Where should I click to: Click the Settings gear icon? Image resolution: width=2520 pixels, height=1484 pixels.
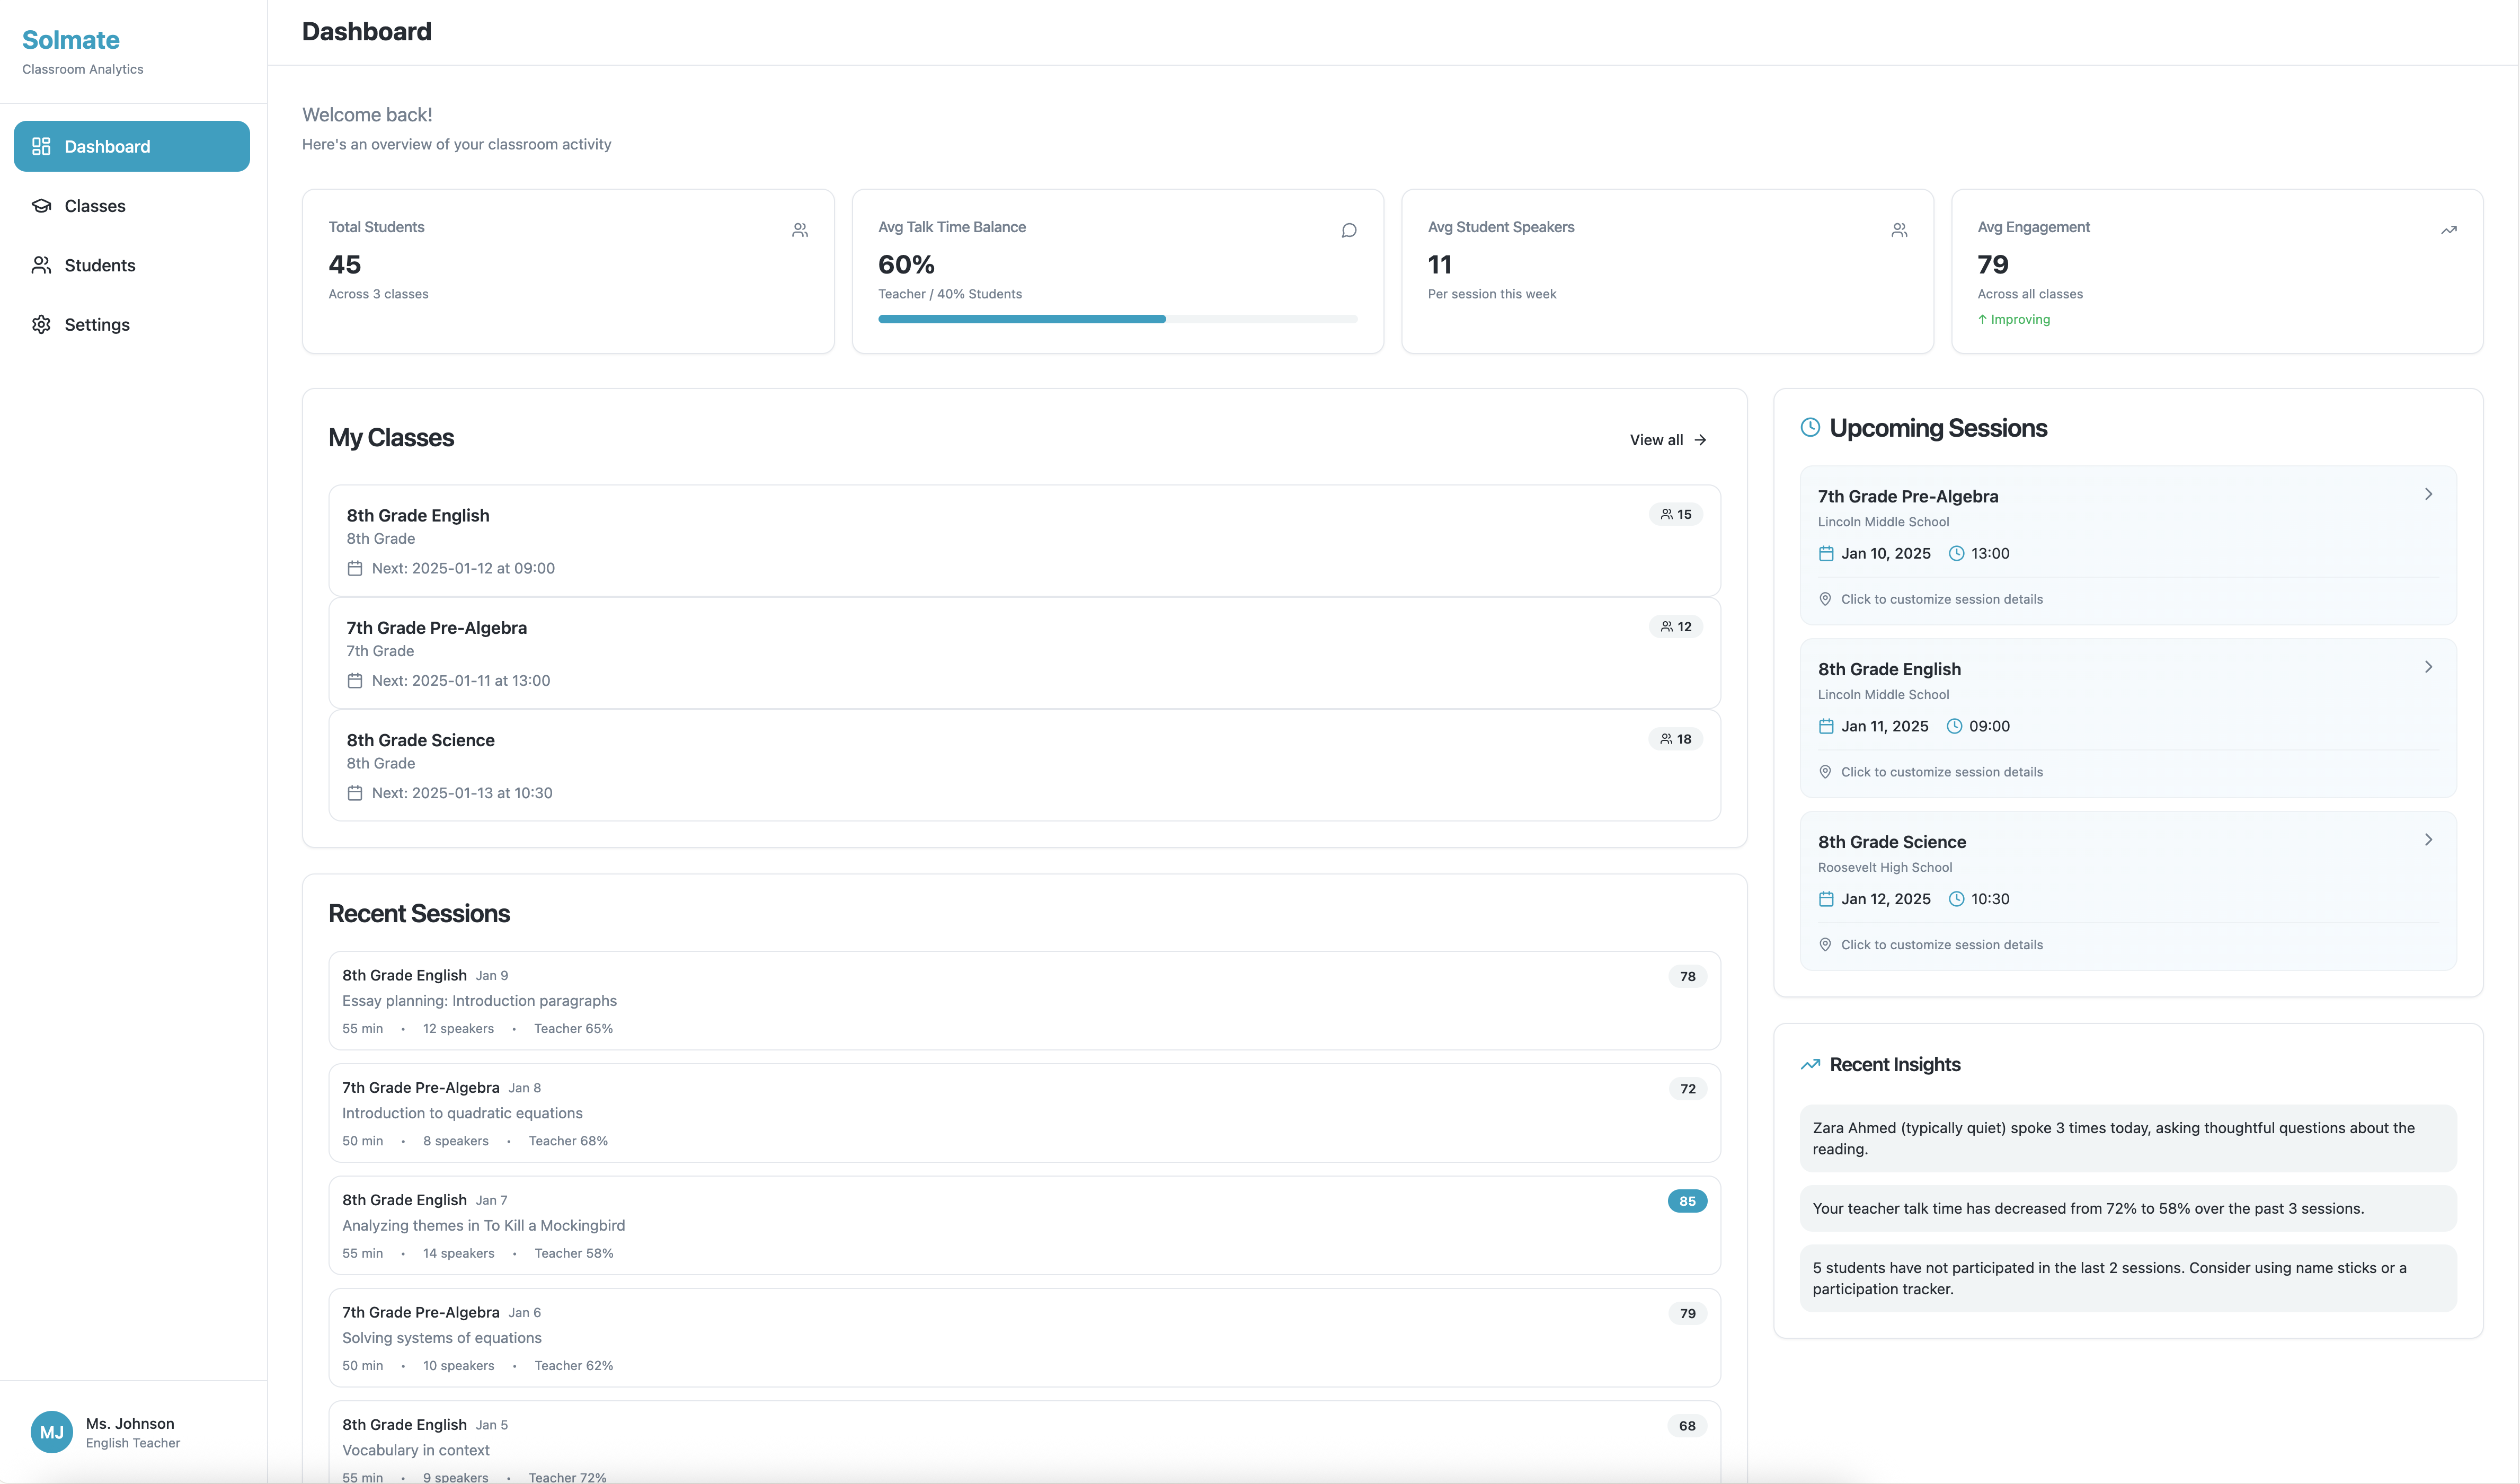click(x=41, y=324)
